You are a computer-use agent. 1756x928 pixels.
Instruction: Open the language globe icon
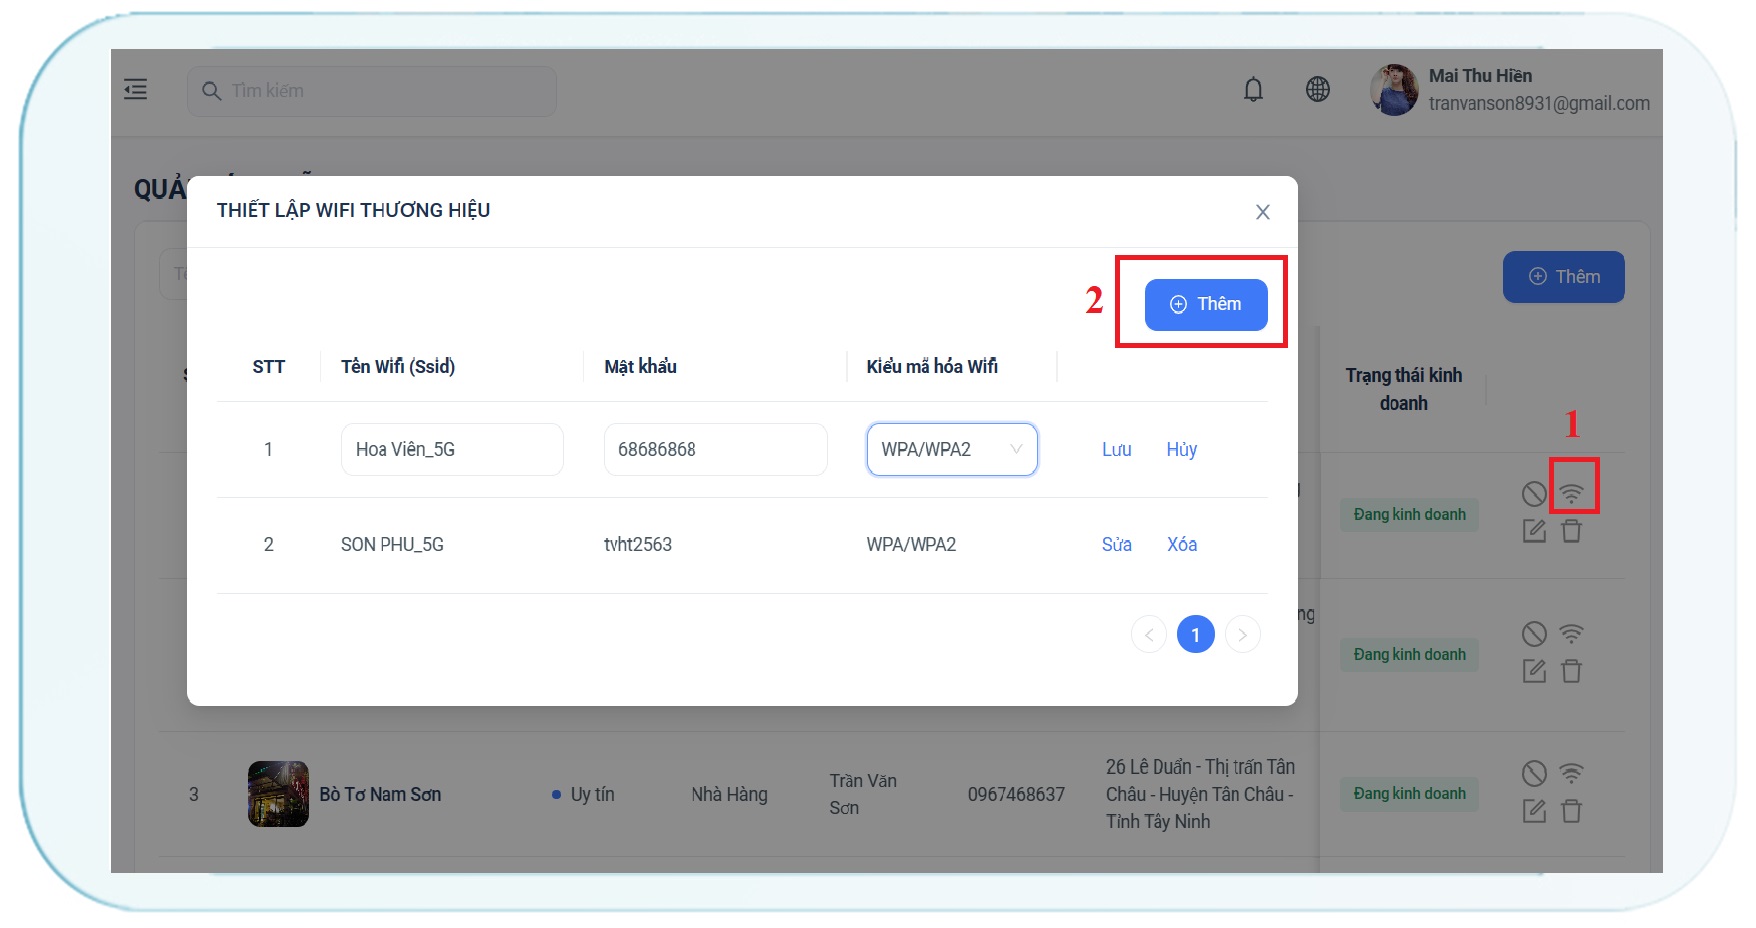[1318, 90]
